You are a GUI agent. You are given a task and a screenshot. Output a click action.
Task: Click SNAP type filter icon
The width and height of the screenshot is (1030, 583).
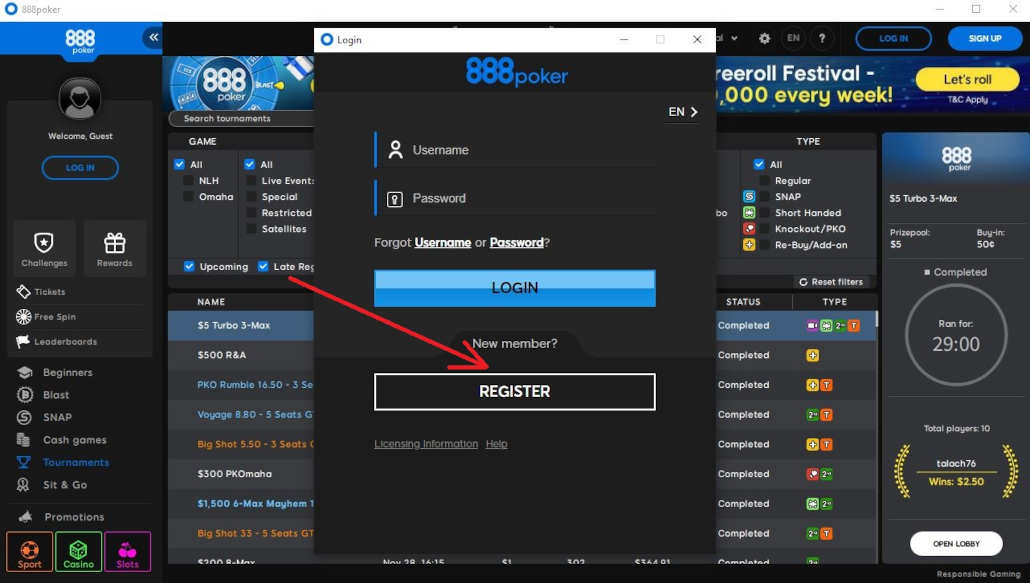(x=749, y=196)
